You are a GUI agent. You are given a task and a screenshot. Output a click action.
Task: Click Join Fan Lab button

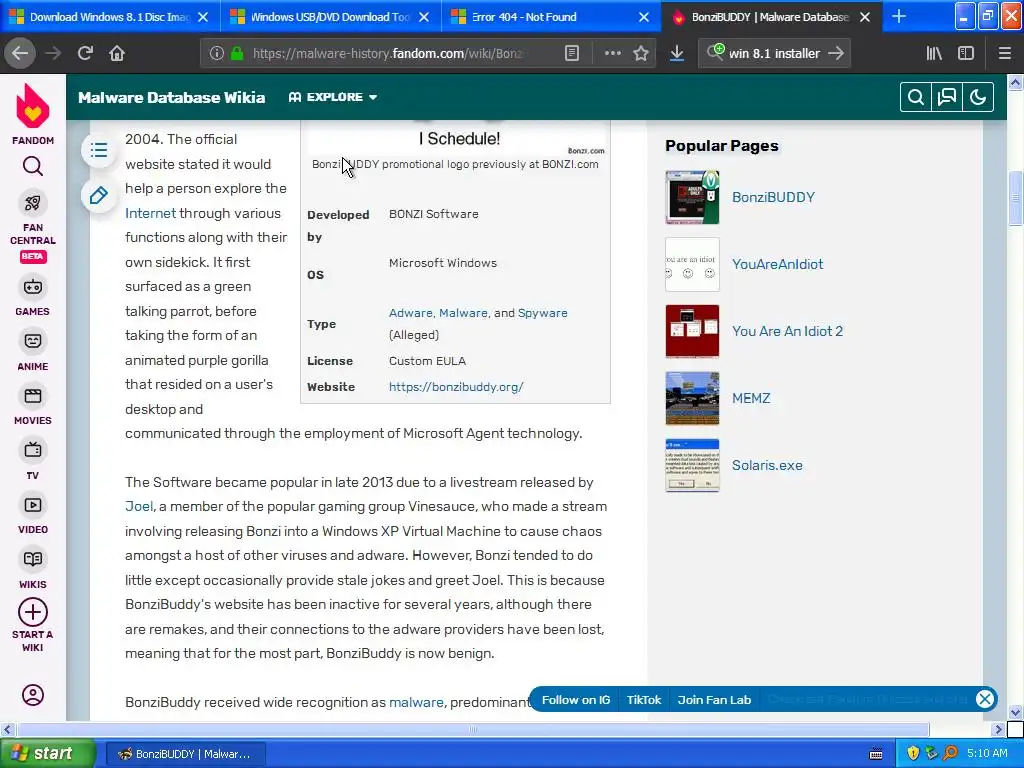[x=714, y=699]
